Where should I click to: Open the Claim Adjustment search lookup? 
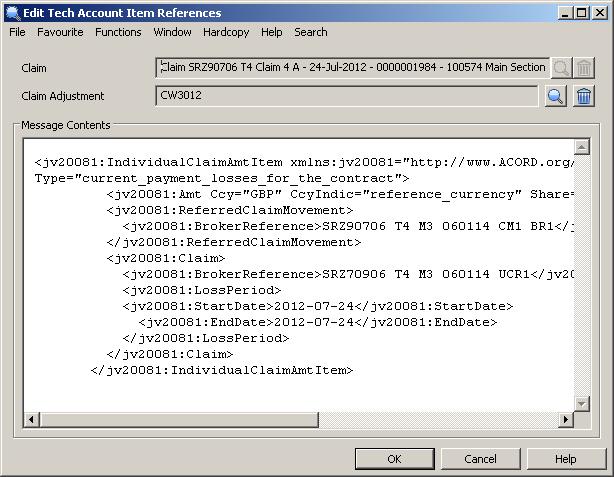[x=556, y=96]
